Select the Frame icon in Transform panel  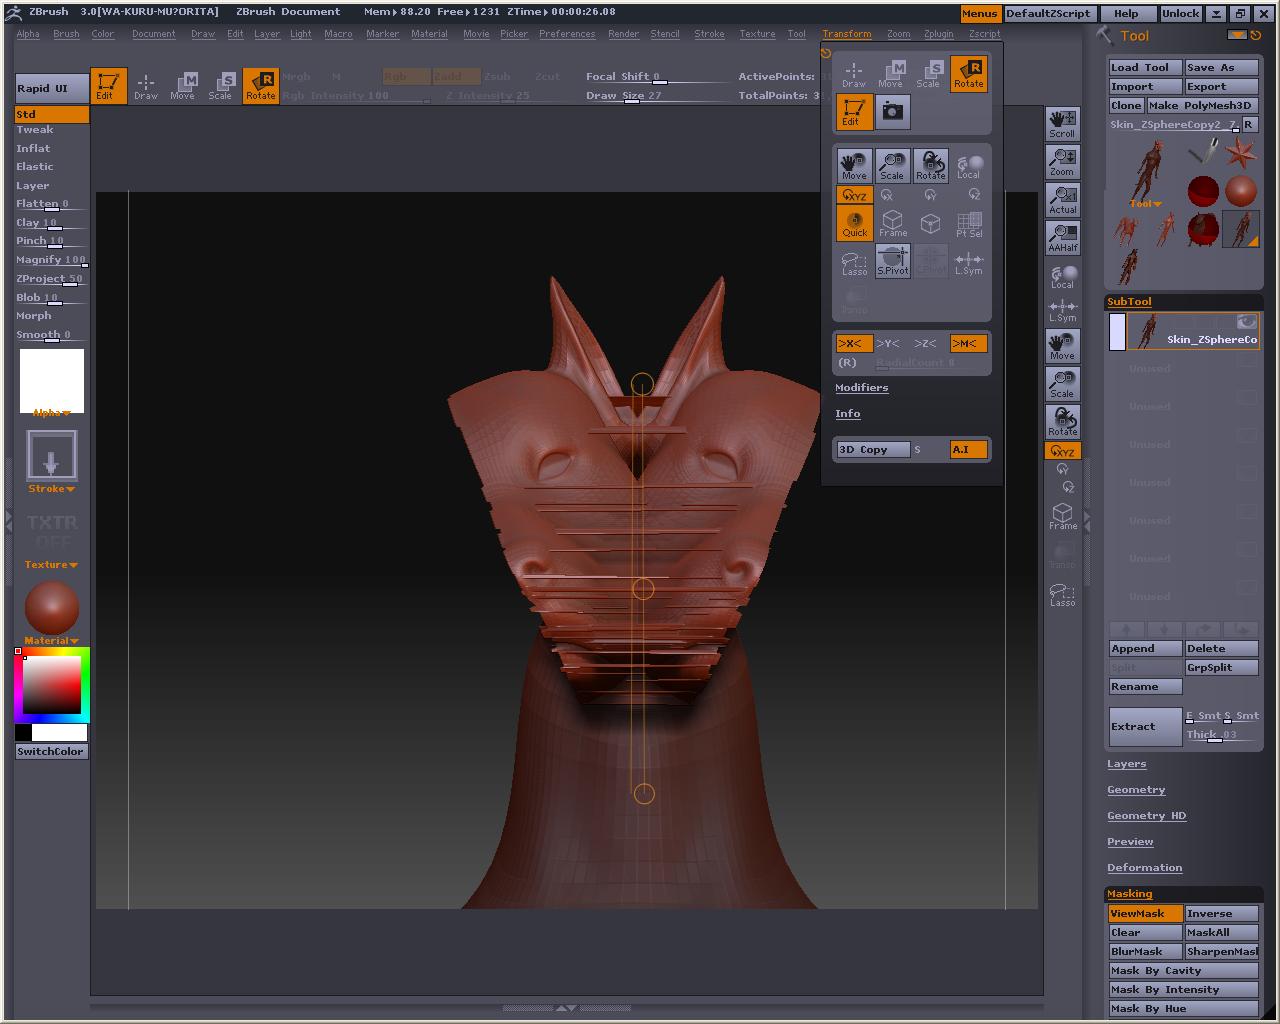(892, 223)
